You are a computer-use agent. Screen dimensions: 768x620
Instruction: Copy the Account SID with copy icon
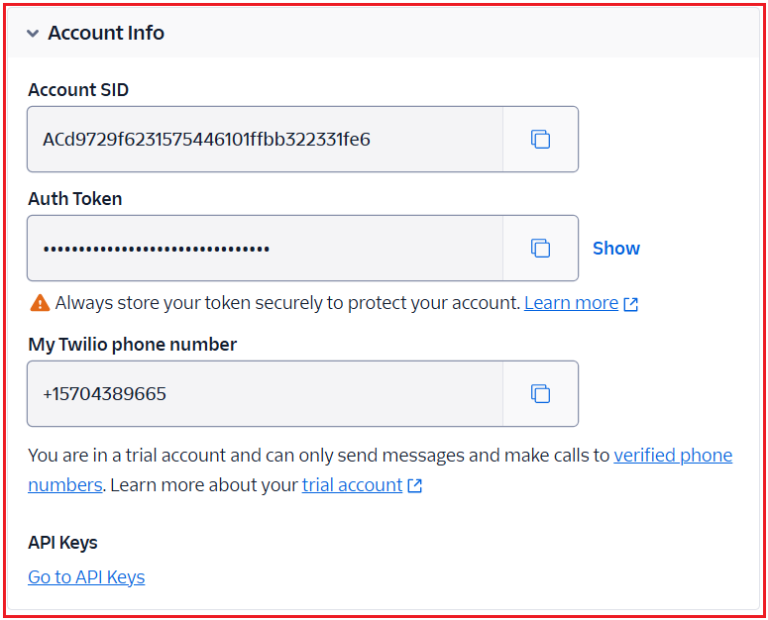[540, 139]
